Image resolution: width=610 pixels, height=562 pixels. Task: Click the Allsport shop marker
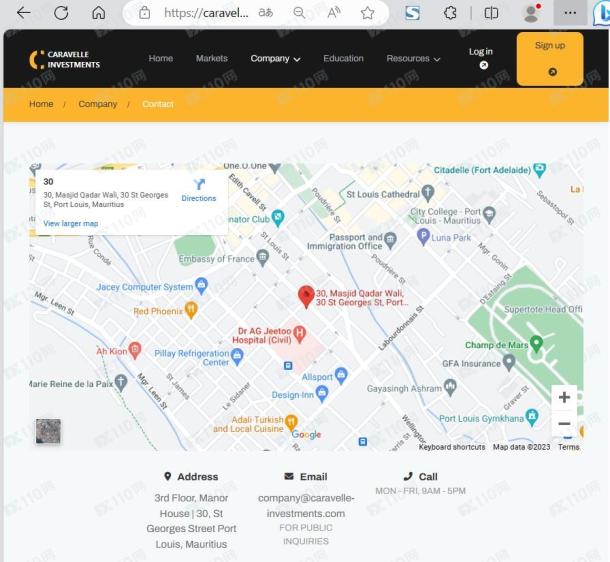point(341,376)
